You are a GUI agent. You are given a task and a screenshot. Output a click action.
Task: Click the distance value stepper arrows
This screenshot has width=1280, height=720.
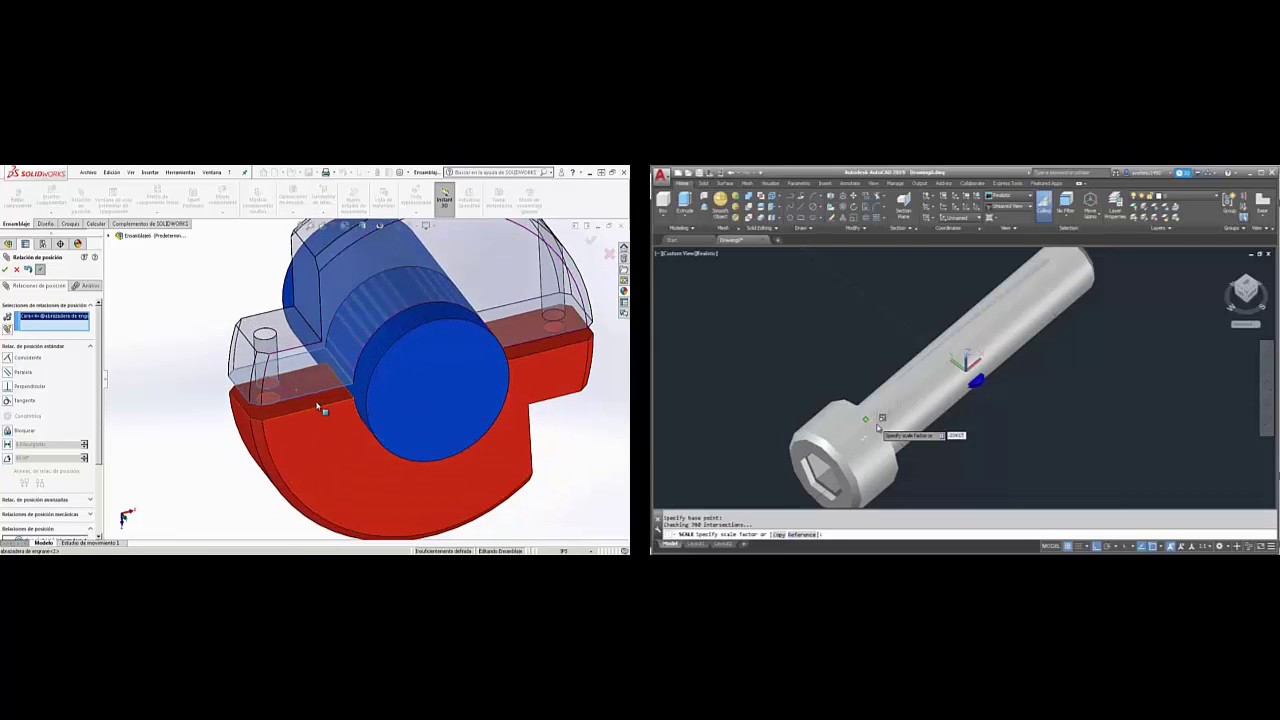pyautogui.click(x=84, y=444)
